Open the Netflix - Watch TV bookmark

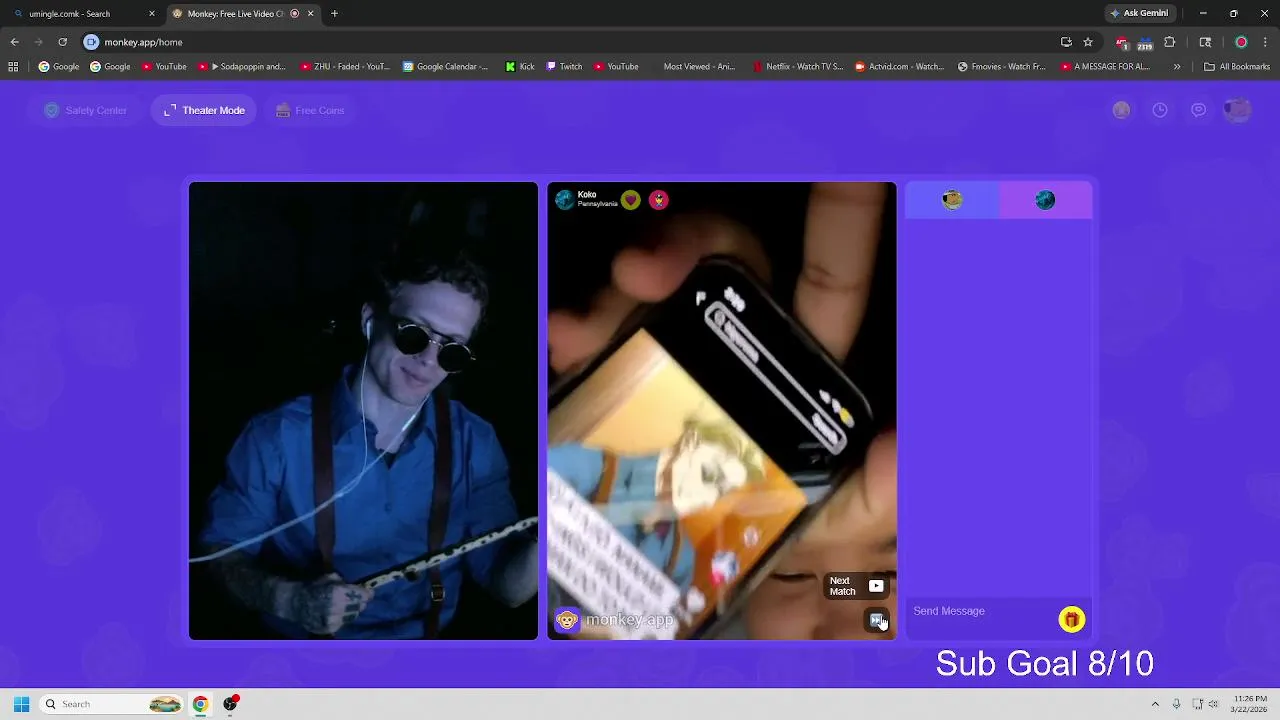tap(797, 67)
